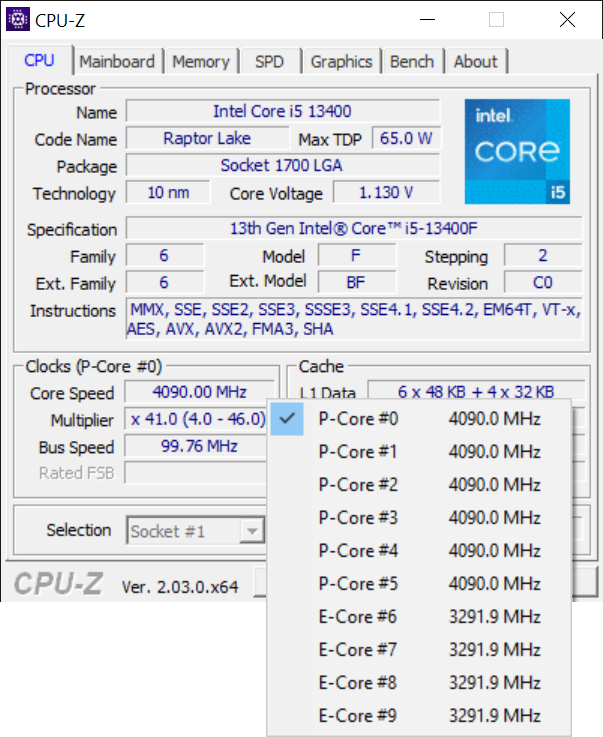Screen dimensions: 603x737
Task: Click the 65.0 W Max TDP value
Action: pyautogui.click(x=406, y=139)
